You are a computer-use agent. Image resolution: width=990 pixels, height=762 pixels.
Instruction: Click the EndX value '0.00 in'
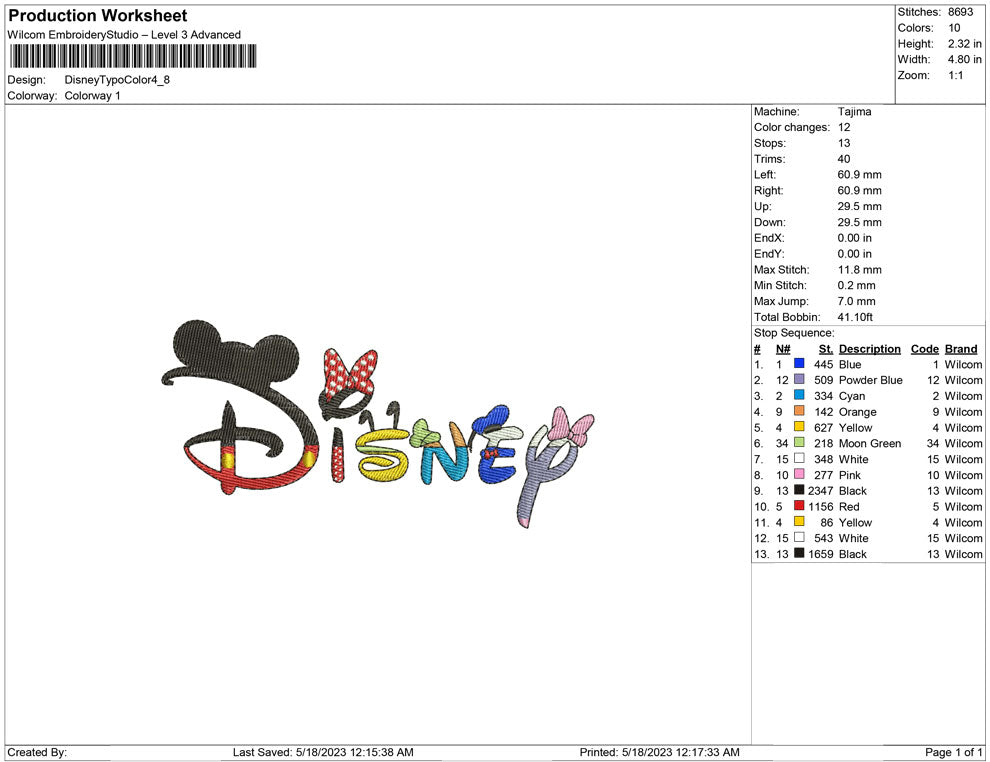(x=854, y=238)
